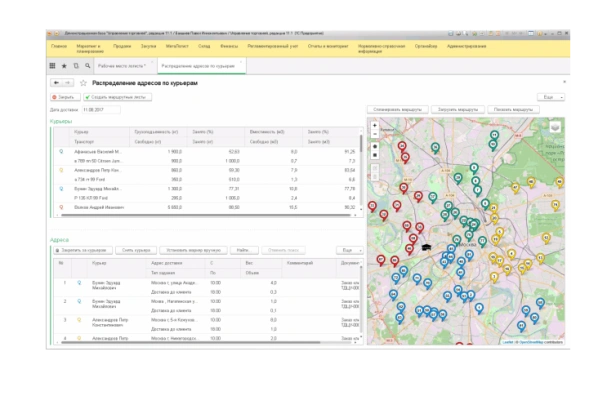
Task: Click Спланировать маршруты button
Action: pyautogui.click(x=398, y=108)
